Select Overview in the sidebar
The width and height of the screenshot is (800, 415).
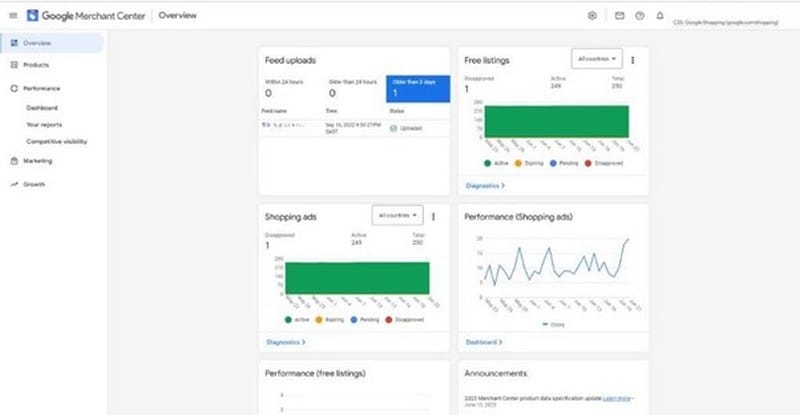coord(52,43)
